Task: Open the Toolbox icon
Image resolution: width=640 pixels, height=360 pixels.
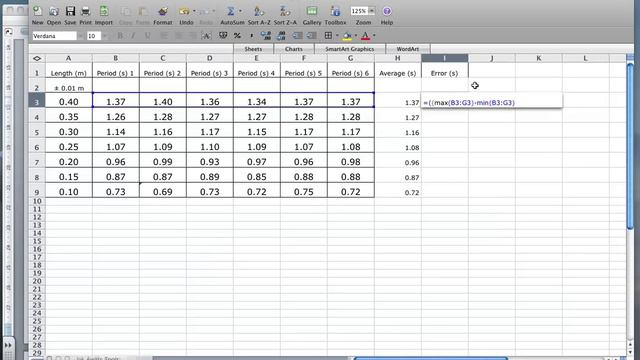Action: [x=335, y=11]
